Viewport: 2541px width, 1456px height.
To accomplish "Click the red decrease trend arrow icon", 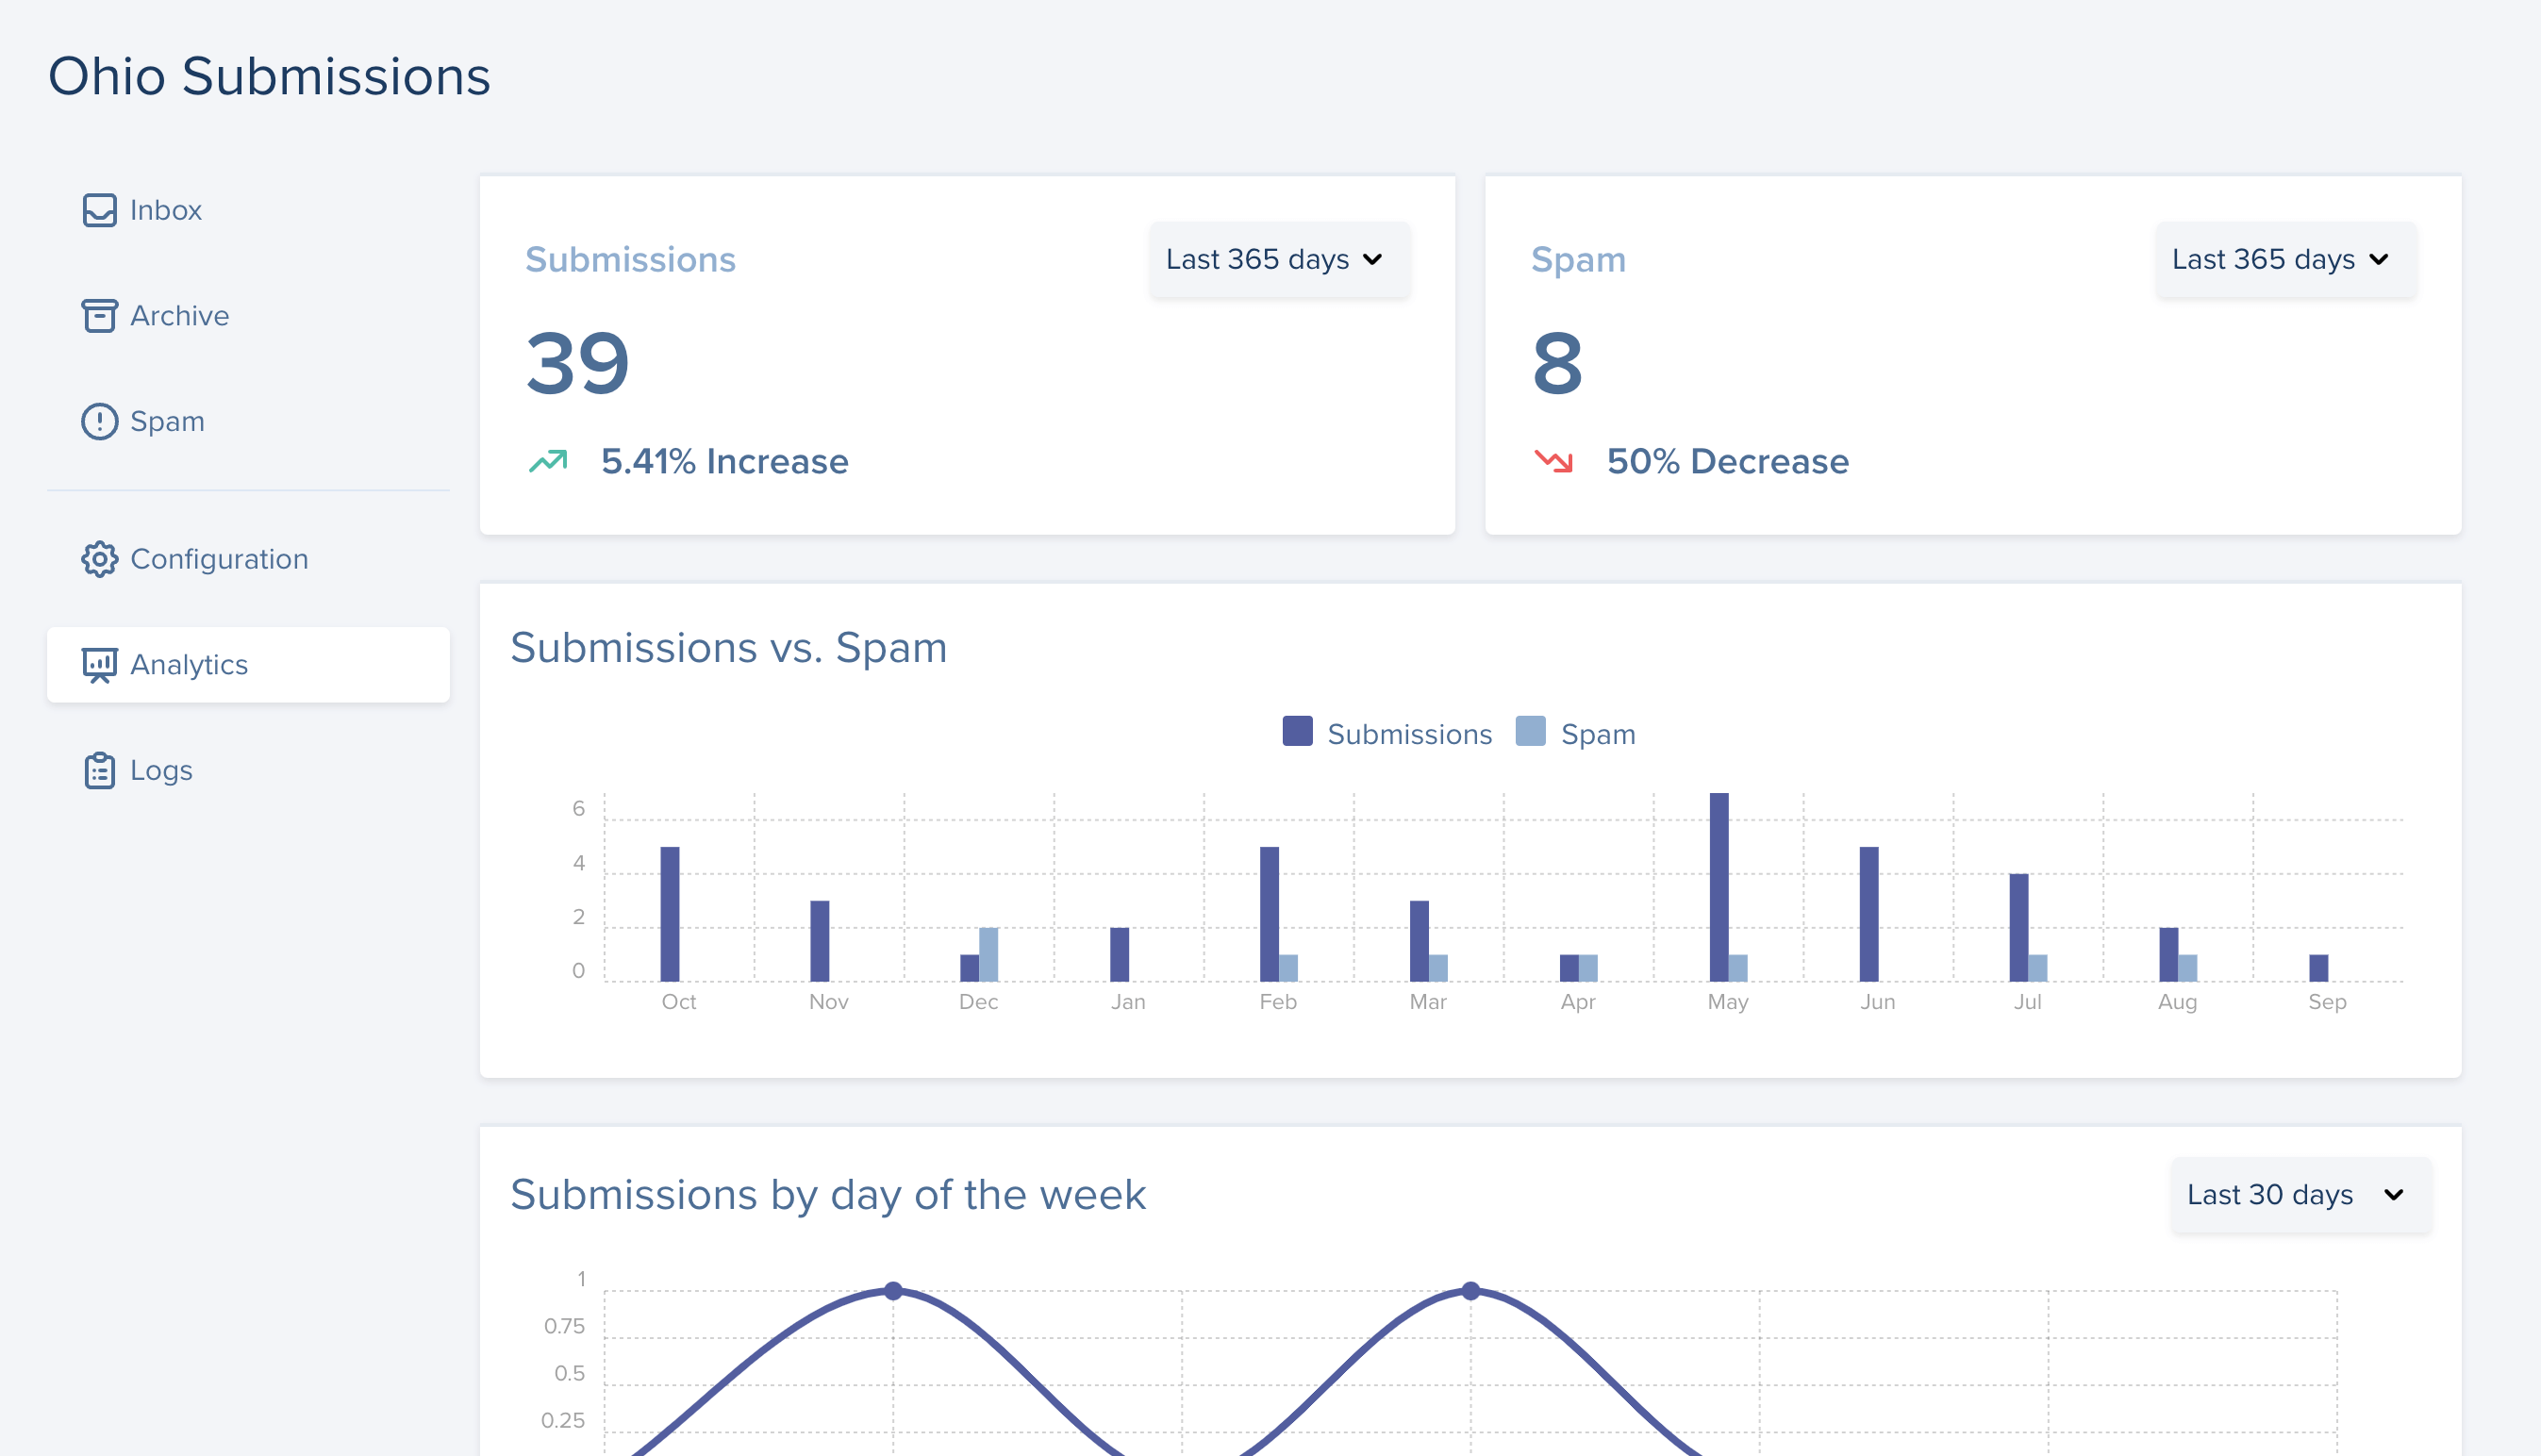I will coord(1553,461).
